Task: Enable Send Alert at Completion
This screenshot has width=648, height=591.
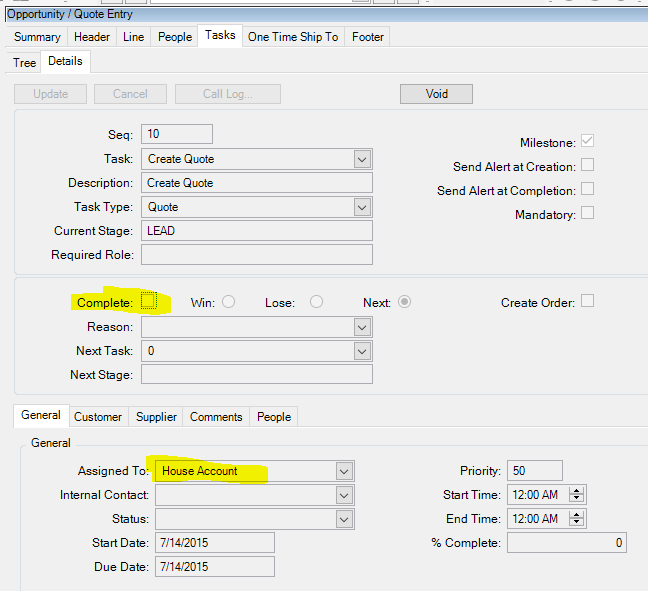Action: coord(587,189)
